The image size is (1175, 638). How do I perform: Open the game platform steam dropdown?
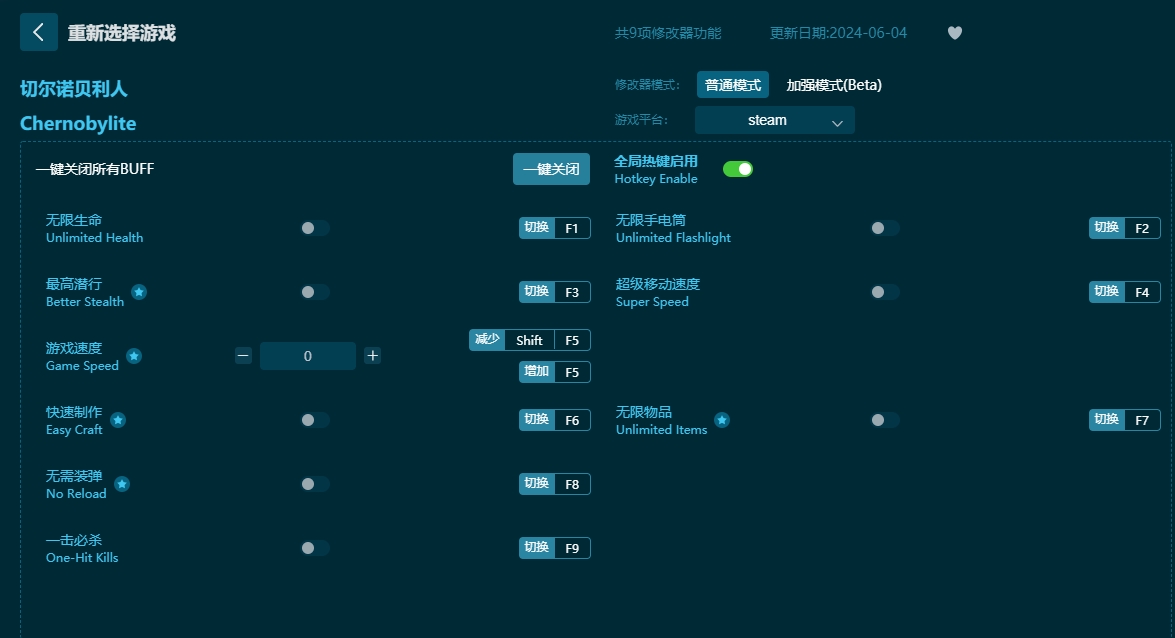coord(774,119)
